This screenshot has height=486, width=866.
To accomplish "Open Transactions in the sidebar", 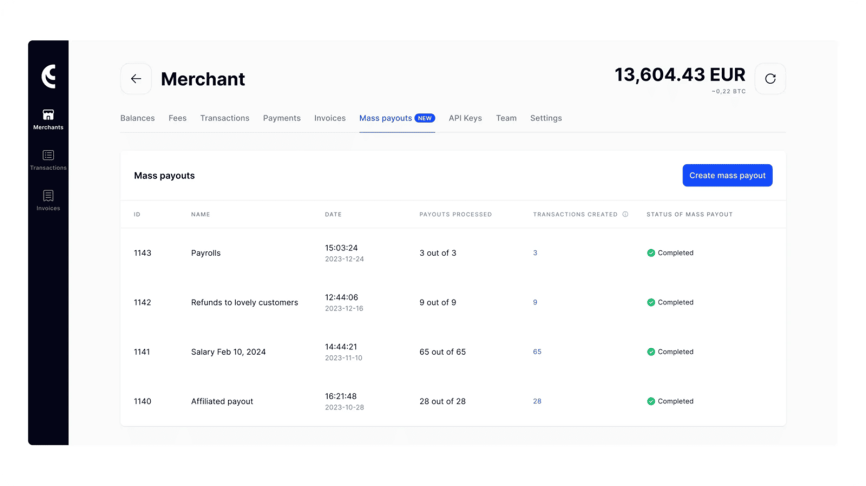I will (48, 160).
